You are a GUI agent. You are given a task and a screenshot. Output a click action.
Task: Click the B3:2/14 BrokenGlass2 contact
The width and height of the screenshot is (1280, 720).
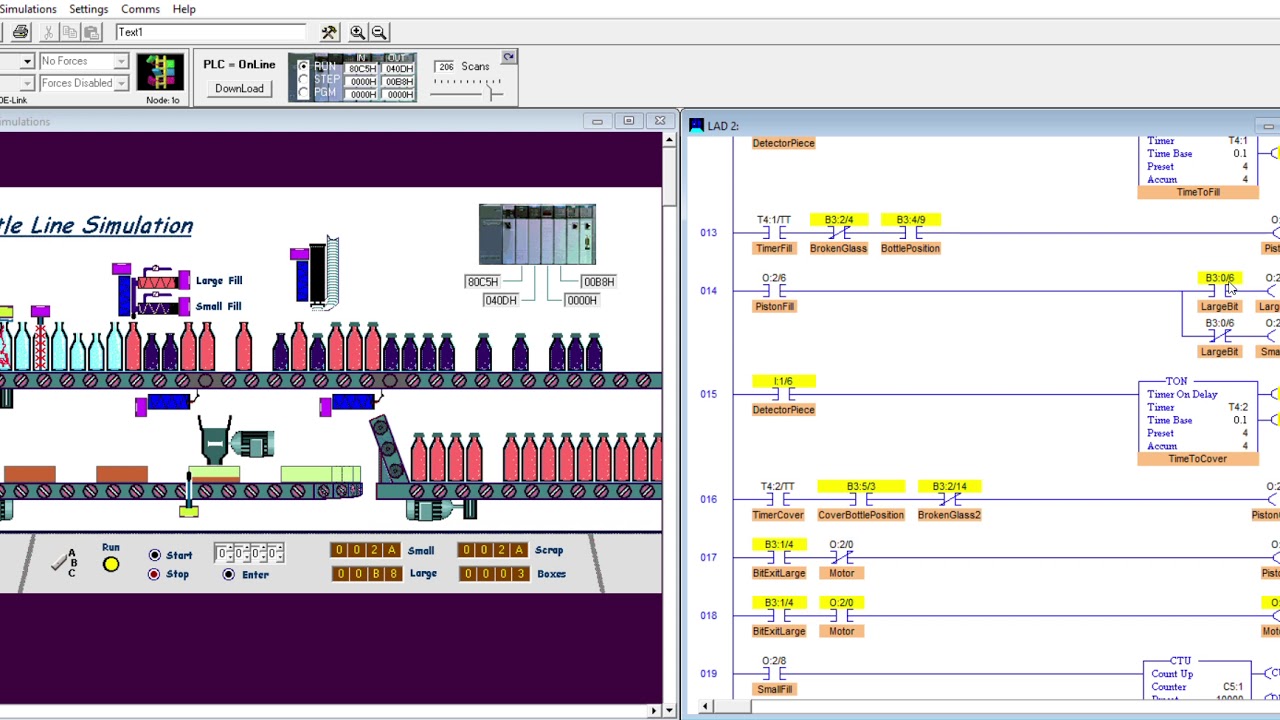click(x=949, y=500)
